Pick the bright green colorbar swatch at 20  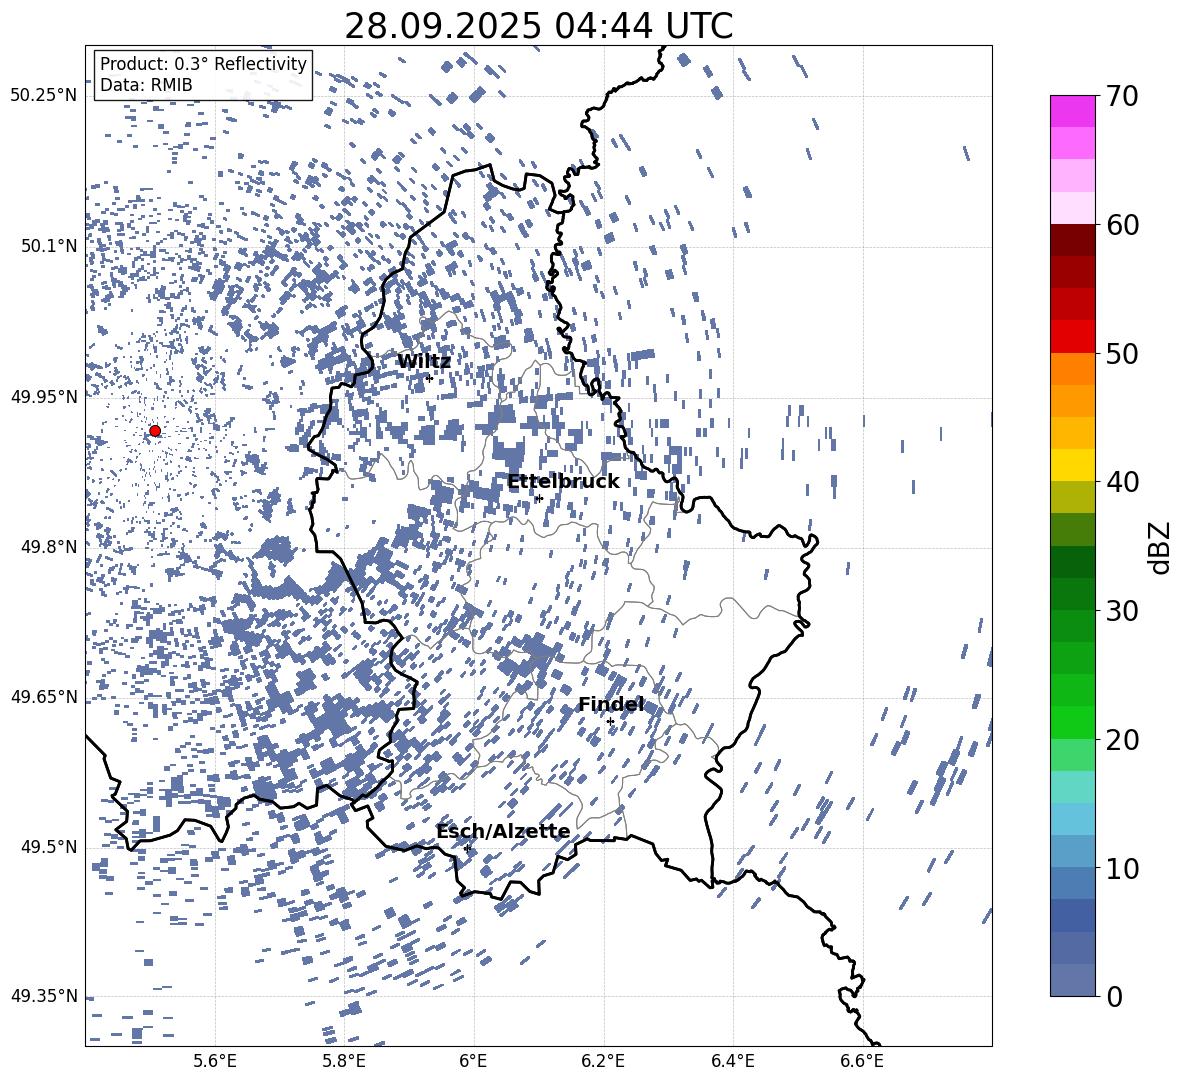(1072, 722)
